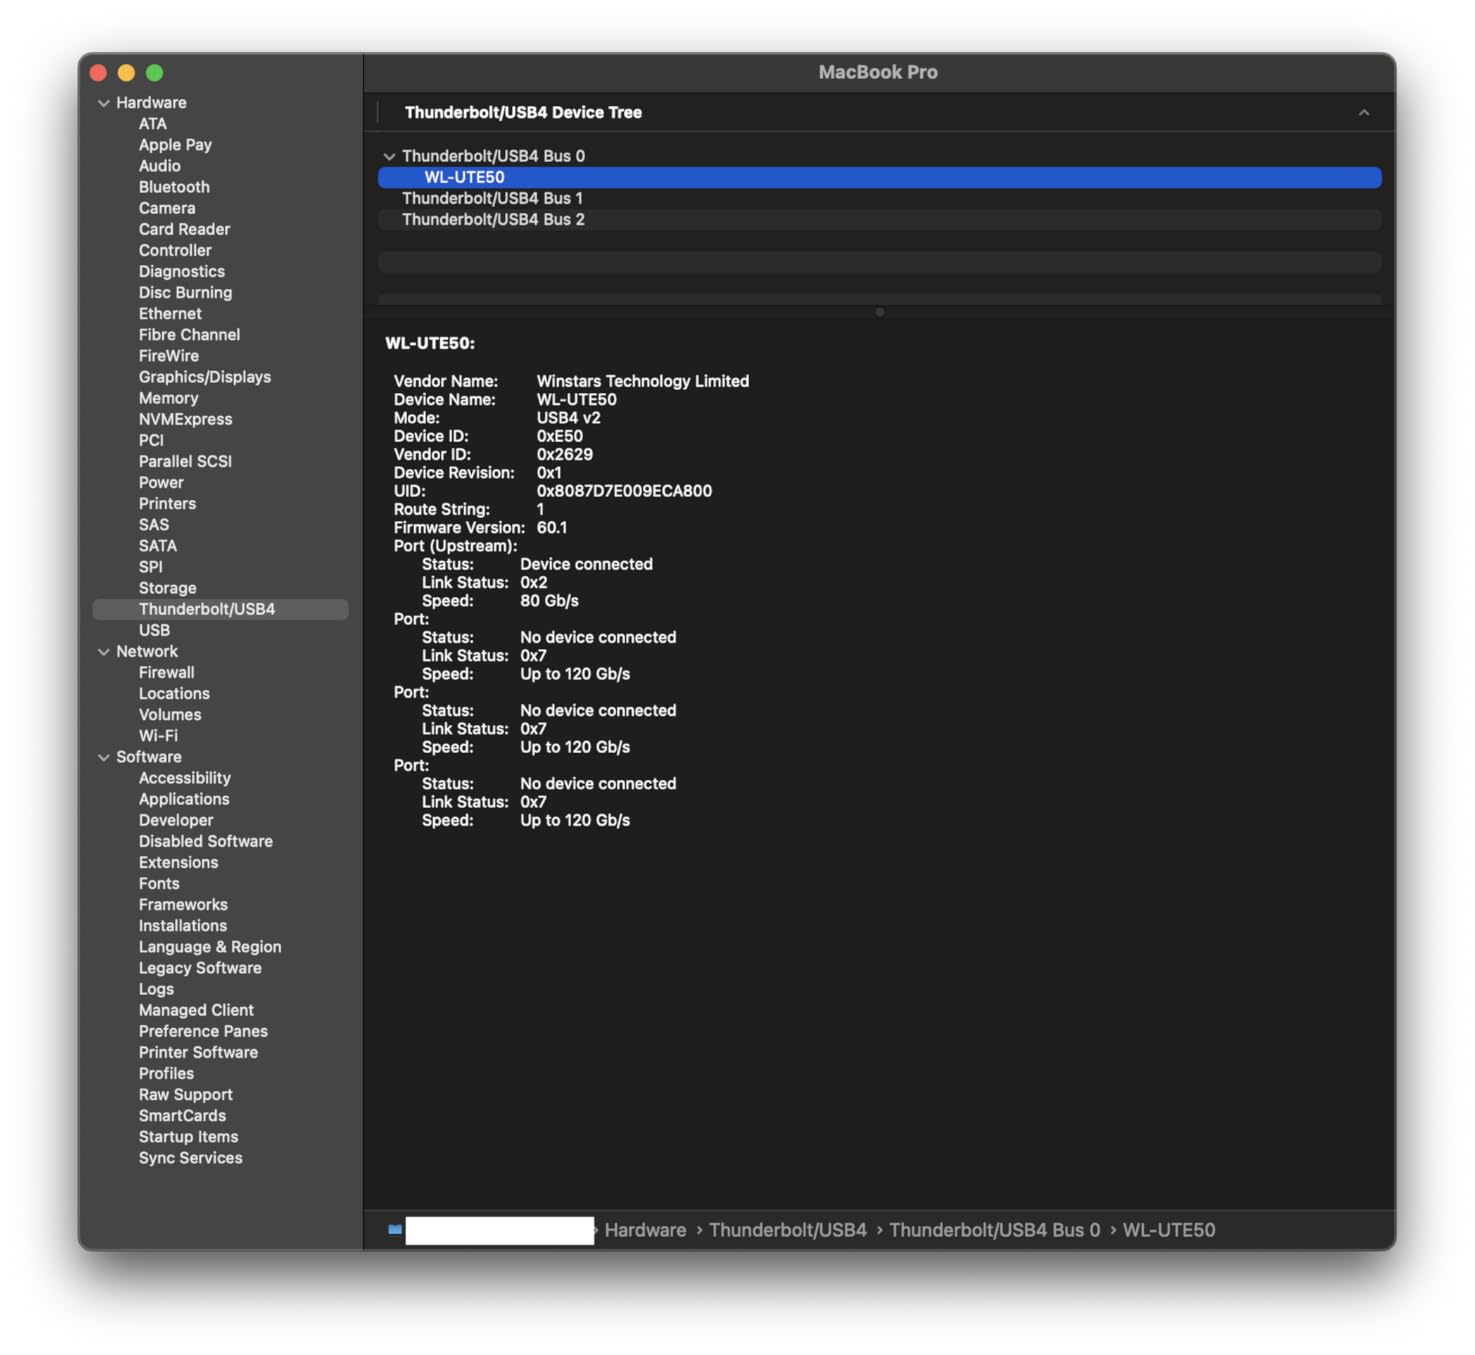Screen dimensions: 1475x1355
Task: Collapse the Network section chevron
Action: tap(104, 652)
